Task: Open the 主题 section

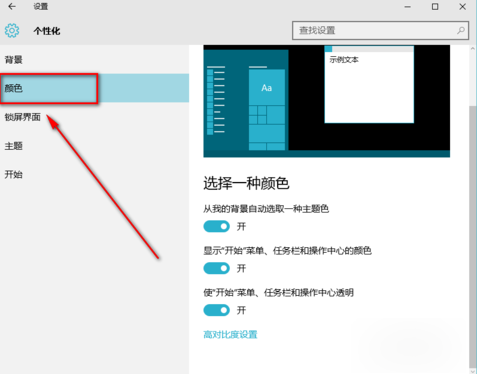Action: coord(94,146)
